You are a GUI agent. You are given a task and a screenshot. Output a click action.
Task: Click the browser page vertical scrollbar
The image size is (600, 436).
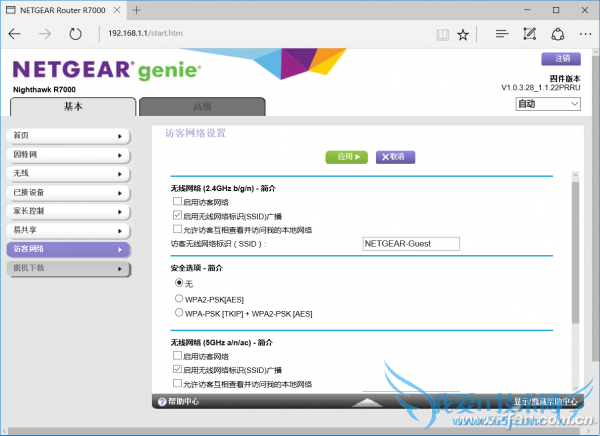(x=596, y=209)
